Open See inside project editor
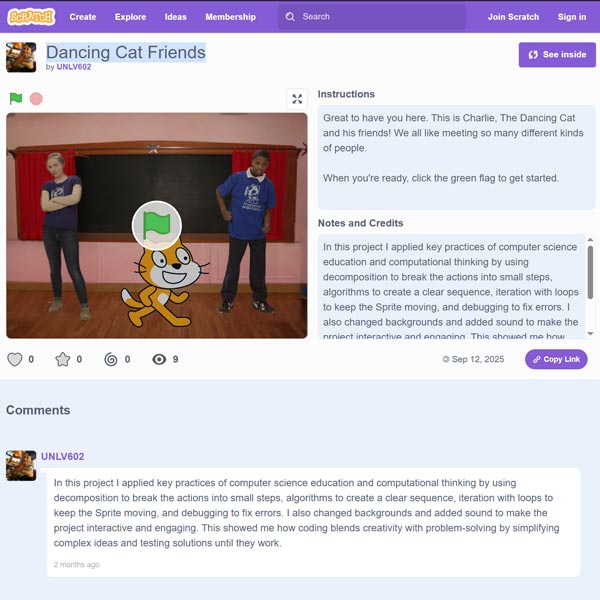 (x=557, y=55)
